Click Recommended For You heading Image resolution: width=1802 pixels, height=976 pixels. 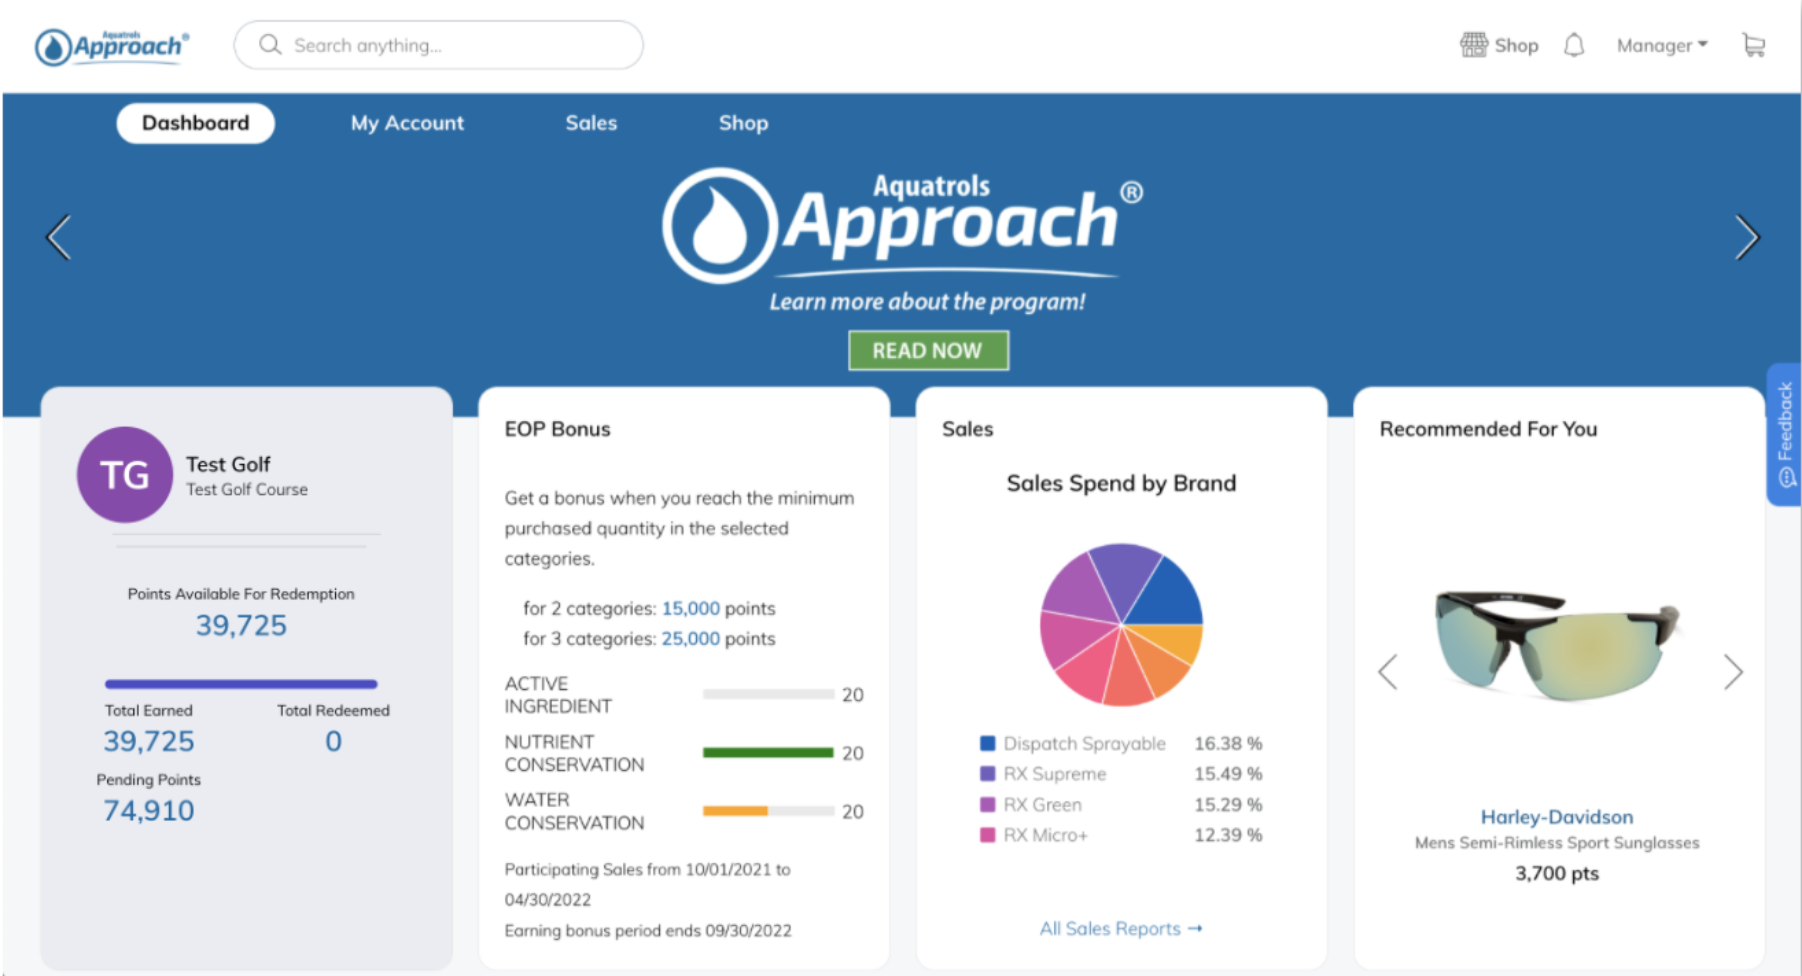[x=1488, y=429]
